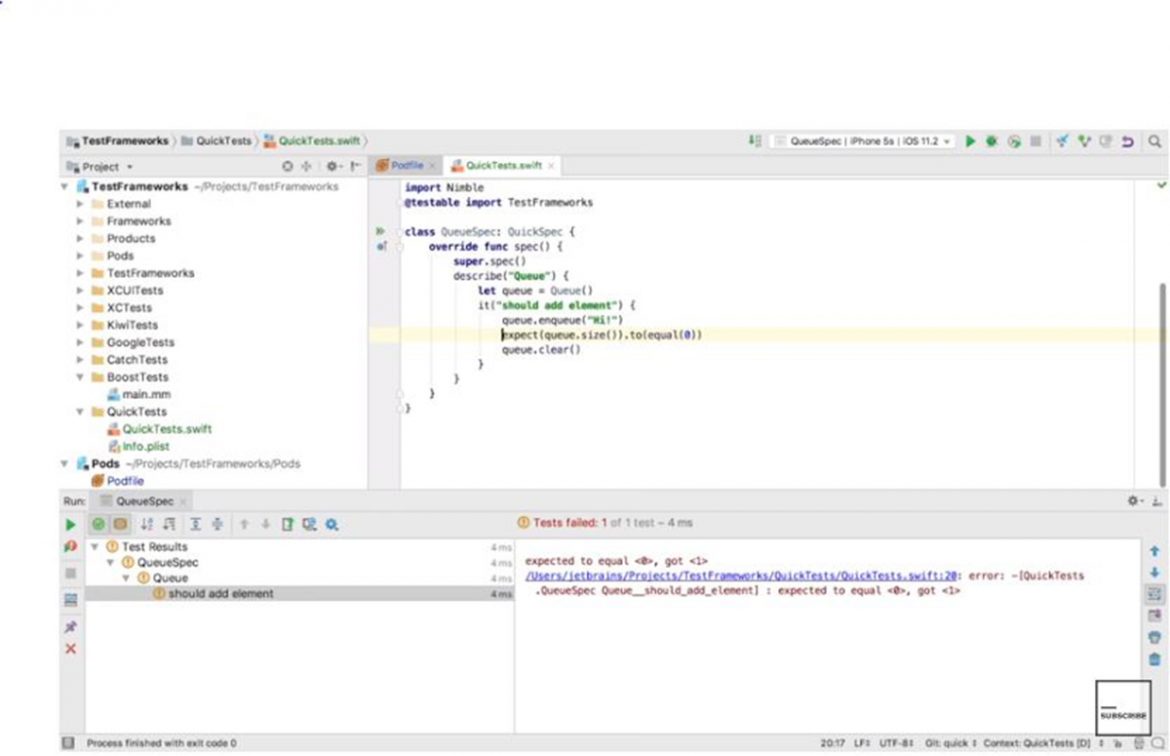Open test runner settings cog icon
Image resolution: width=1170 pixels, height=756 pixels.
click(332, 524)
